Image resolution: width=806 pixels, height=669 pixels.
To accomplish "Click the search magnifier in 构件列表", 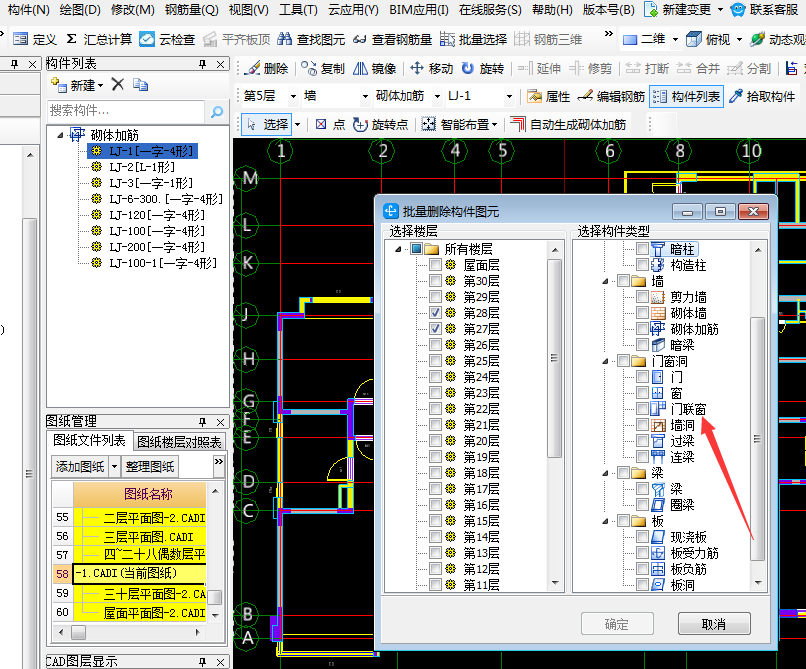I will click(x=217, y=111).
